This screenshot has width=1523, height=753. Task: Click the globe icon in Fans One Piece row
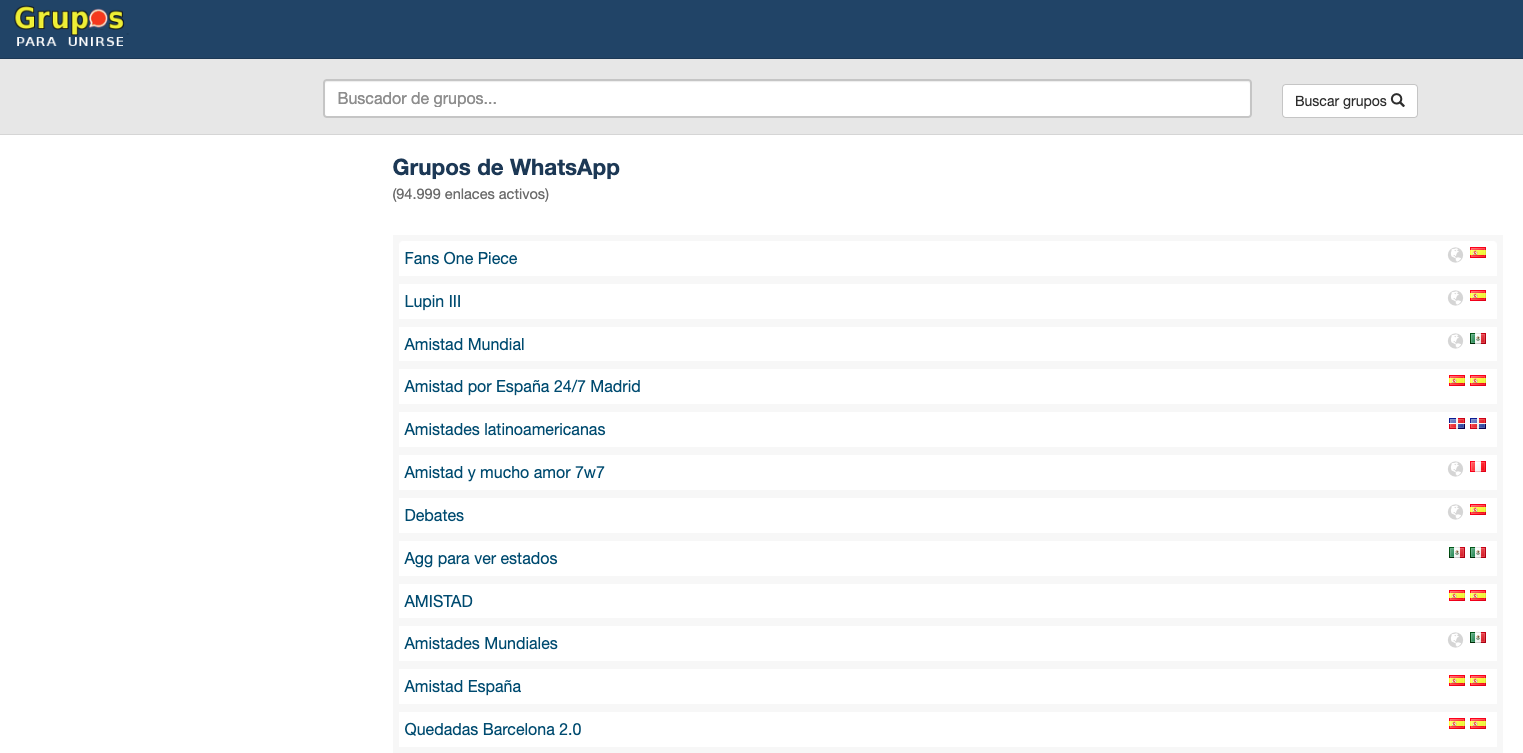pos(1456,254)
